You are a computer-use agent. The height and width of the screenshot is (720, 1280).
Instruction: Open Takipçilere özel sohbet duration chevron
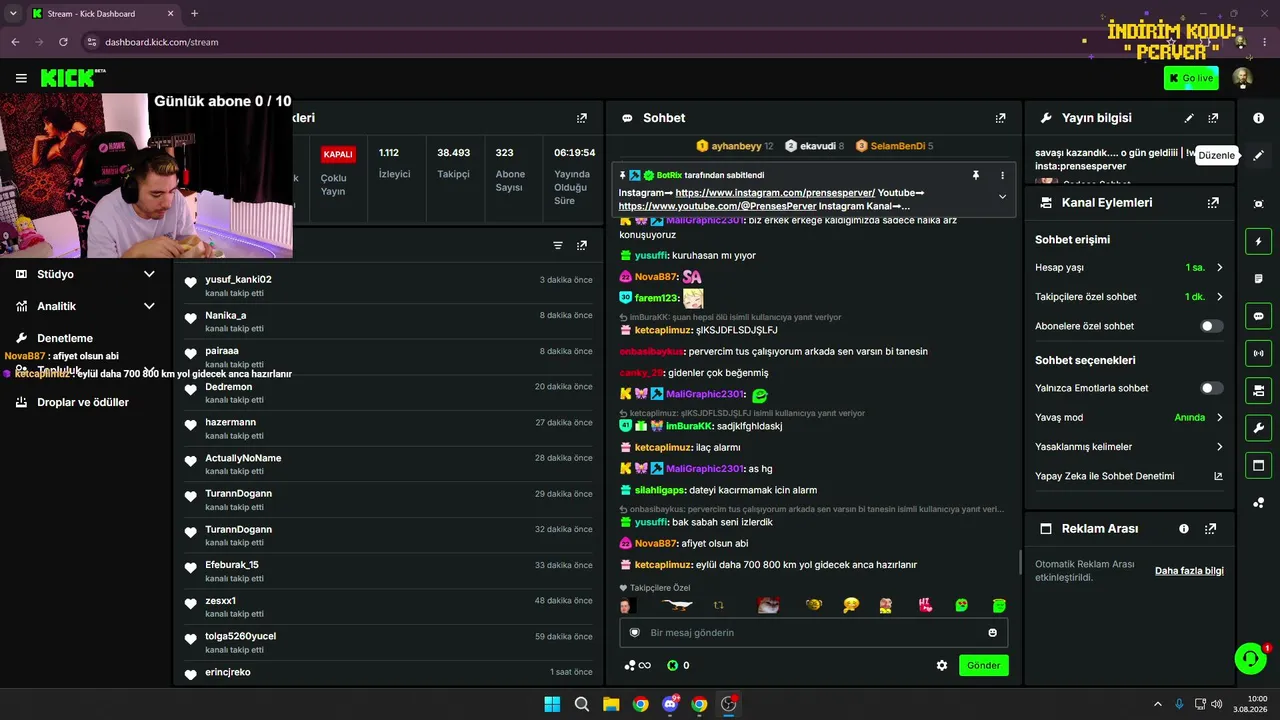coord(1219,297)
